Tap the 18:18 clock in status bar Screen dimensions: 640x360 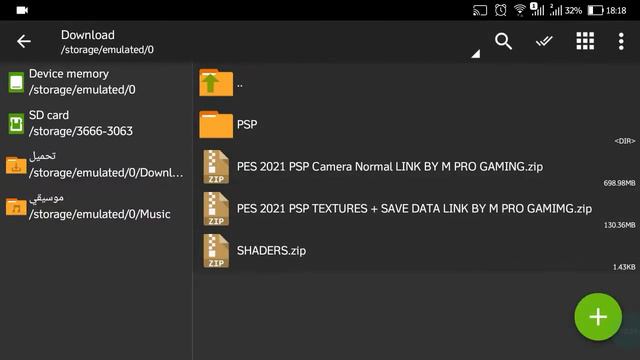616,11
